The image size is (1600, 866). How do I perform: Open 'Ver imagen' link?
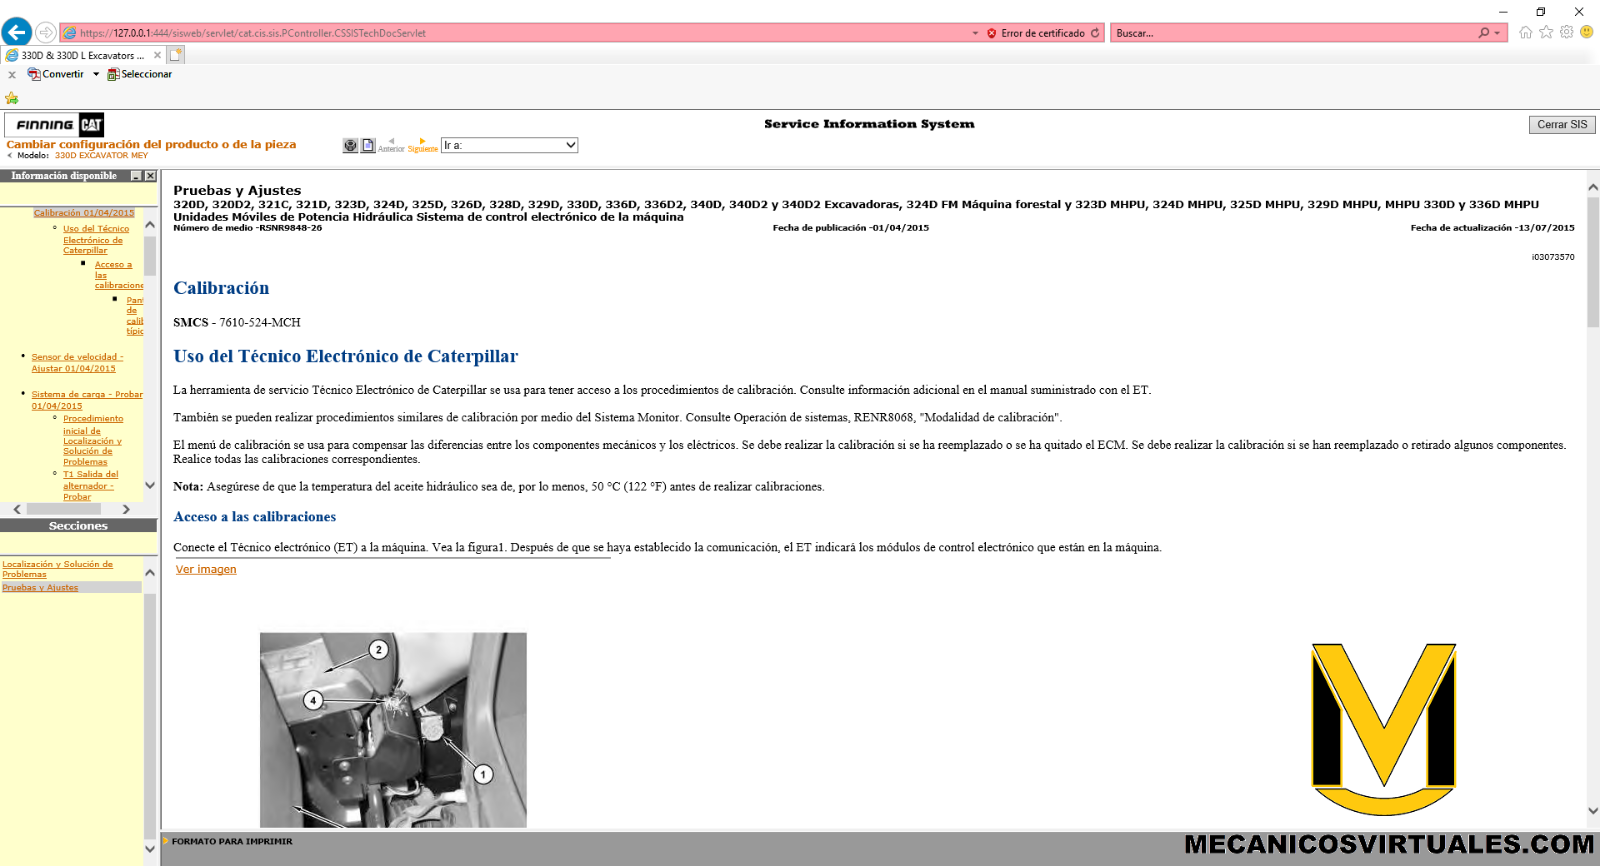(206, 570)
